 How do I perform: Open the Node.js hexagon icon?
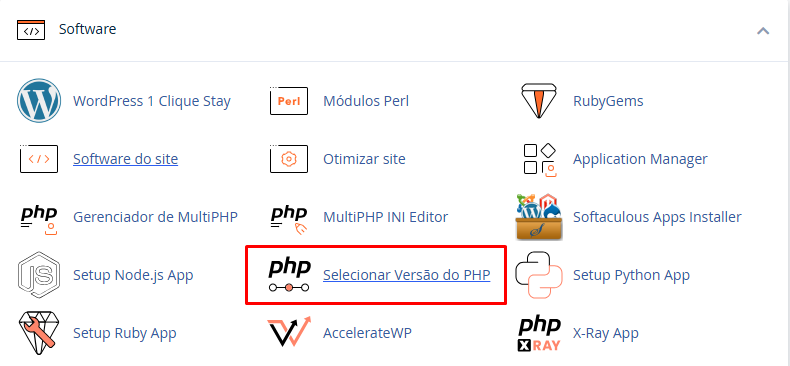click(x=39, y=275)
